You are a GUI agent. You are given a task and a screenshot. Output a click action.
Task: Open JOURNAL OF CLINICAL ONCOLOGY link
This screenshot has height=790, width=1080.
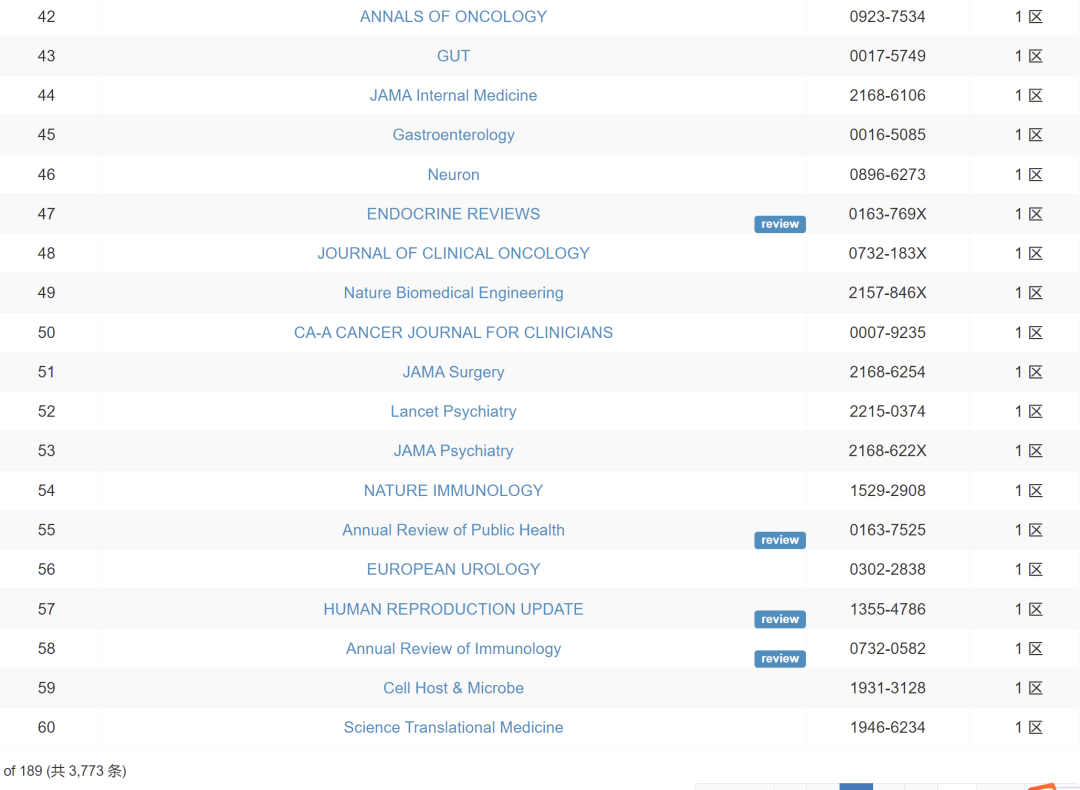(x=453, y=253)
